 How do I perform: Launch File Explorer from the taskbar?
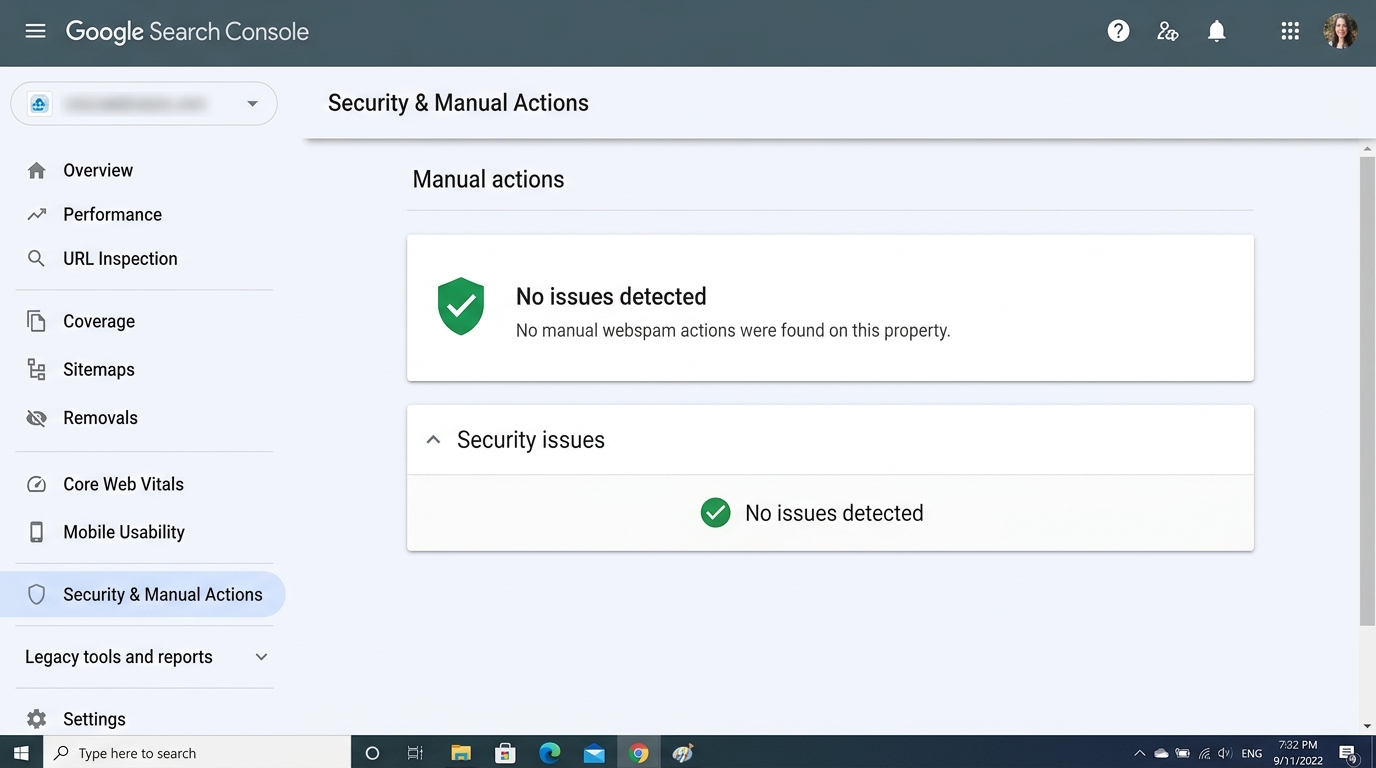(461, 753)
